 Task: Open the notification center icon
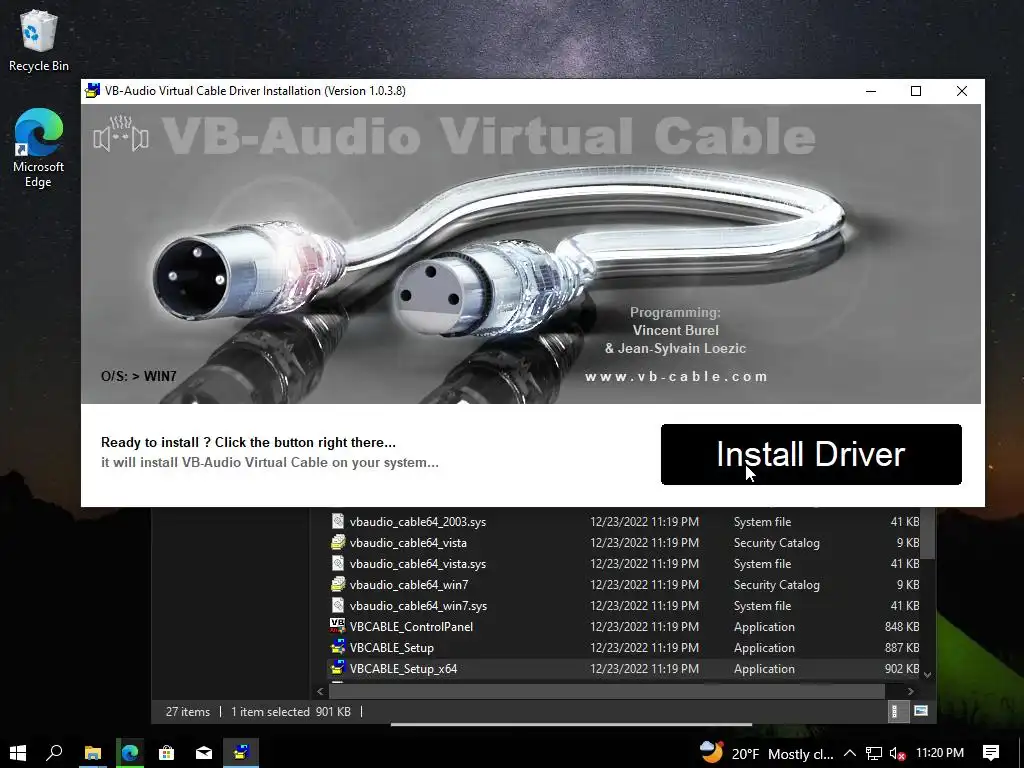991,753
